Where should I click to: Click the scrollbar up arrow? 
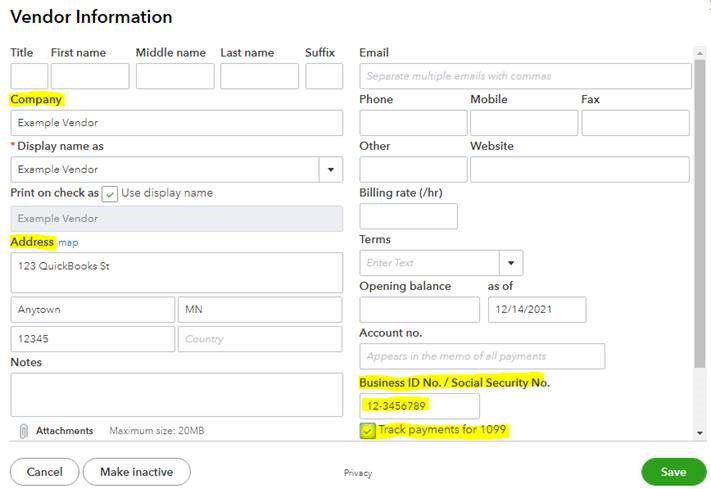tap(700, 53)
